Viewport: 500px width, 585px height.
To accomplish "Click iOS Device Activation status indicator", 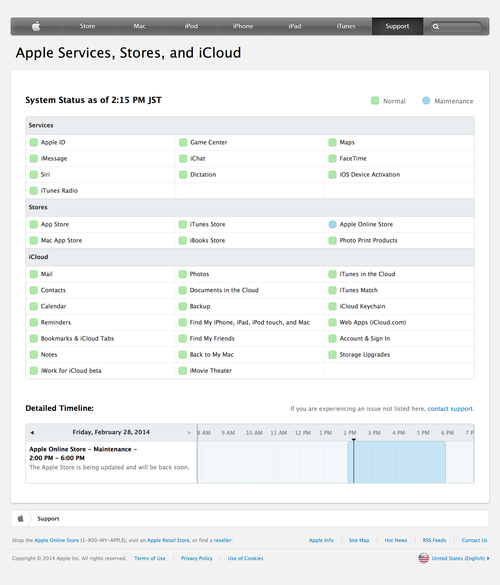I will [332, 174].
